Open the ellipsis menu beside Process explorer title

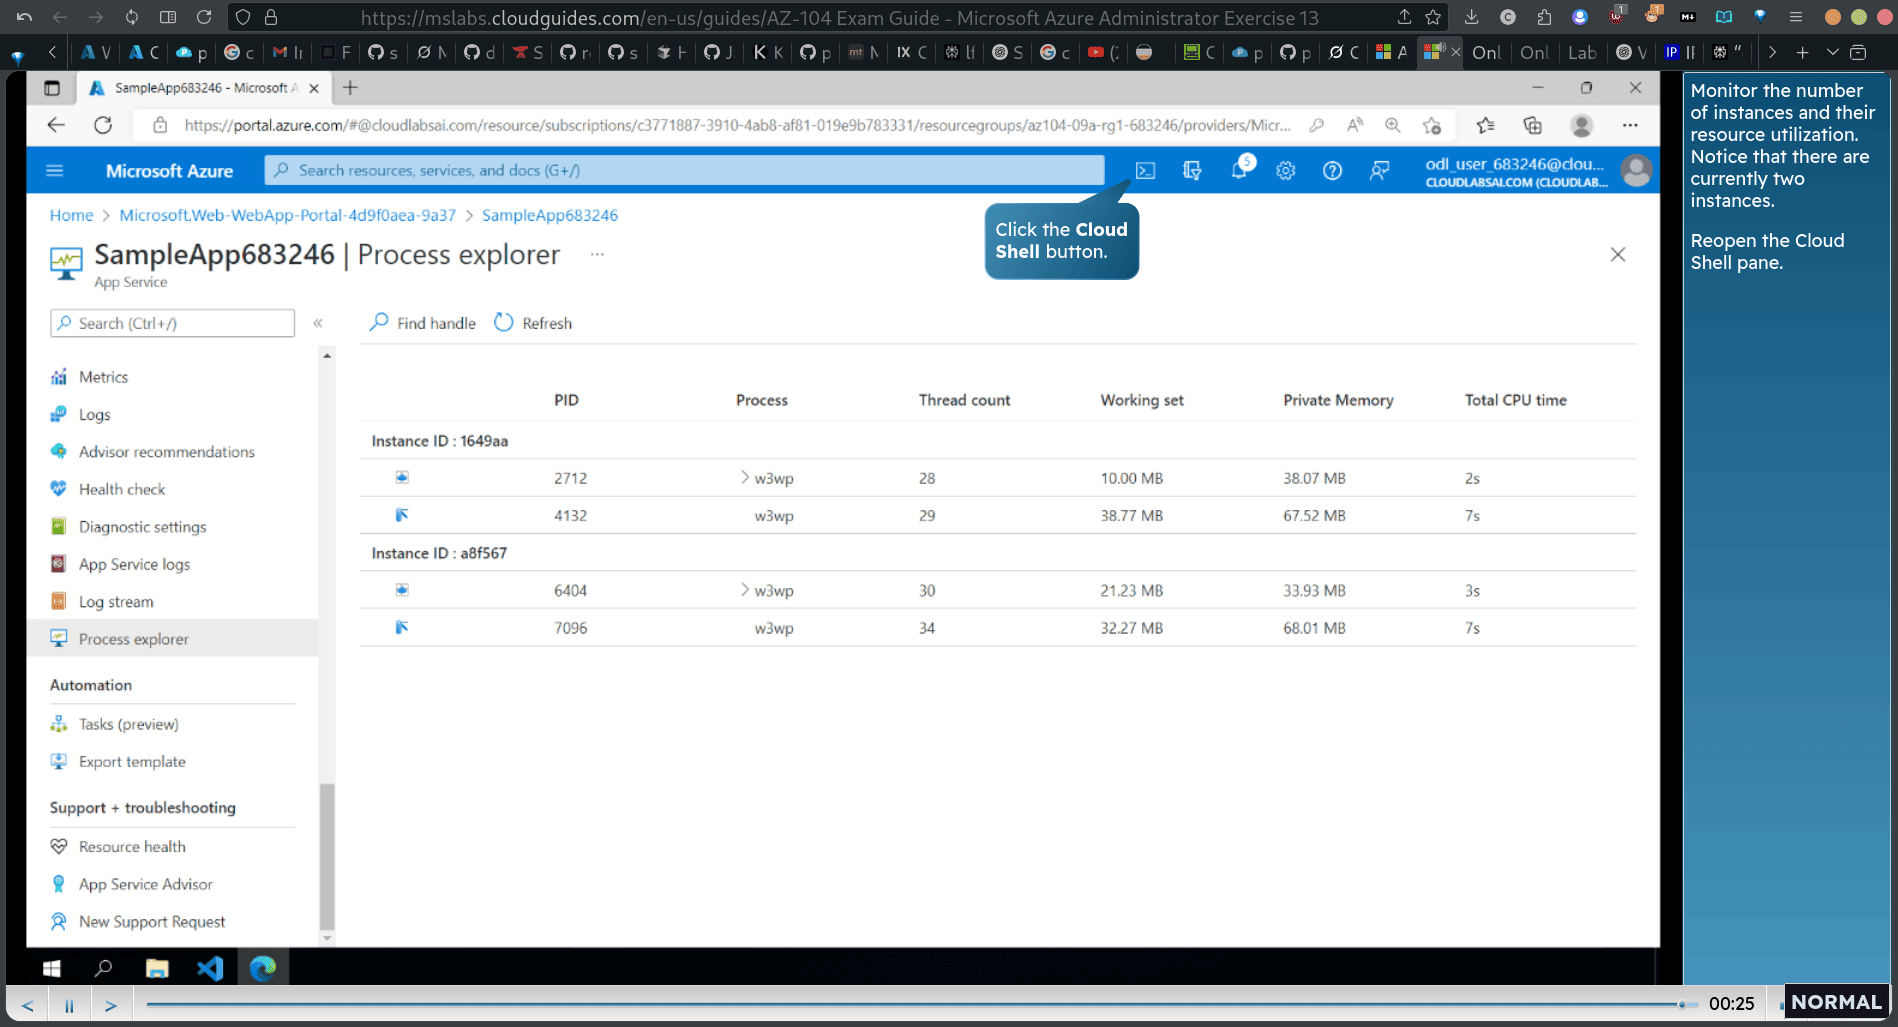tap(597, 254)
